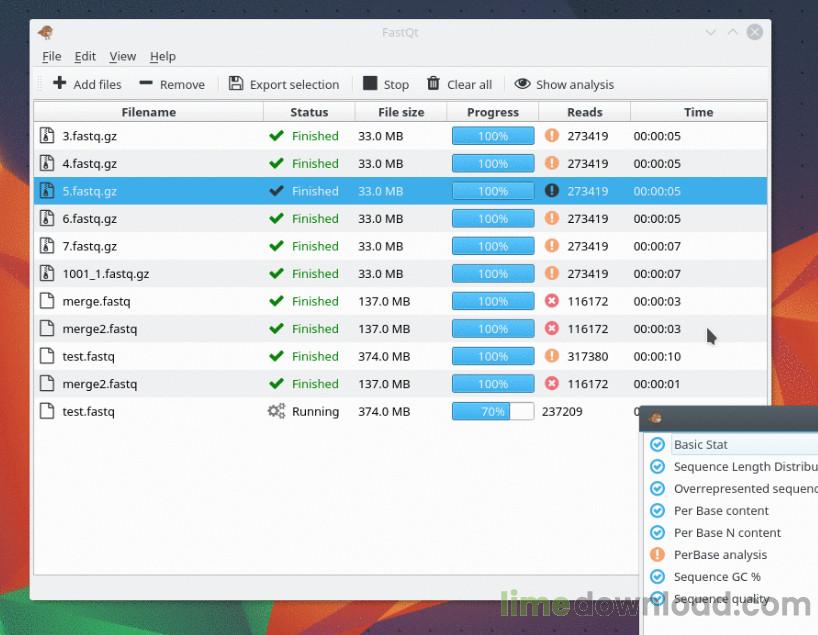Click the green checkmark in 6.fastq.gz row
This screenshot has width=818, height=635.
click(x=276, y=218)
